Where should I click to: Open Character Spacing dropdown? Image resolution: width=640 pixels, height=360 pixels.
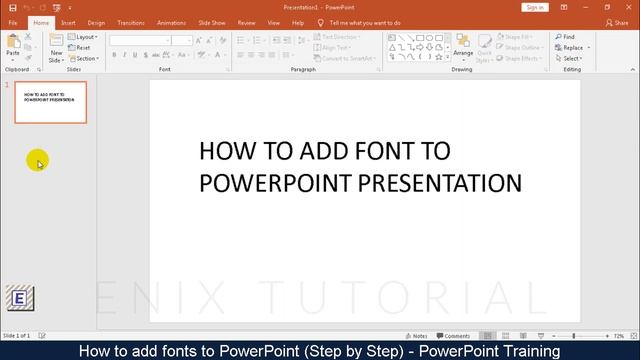tap(167, 55)
